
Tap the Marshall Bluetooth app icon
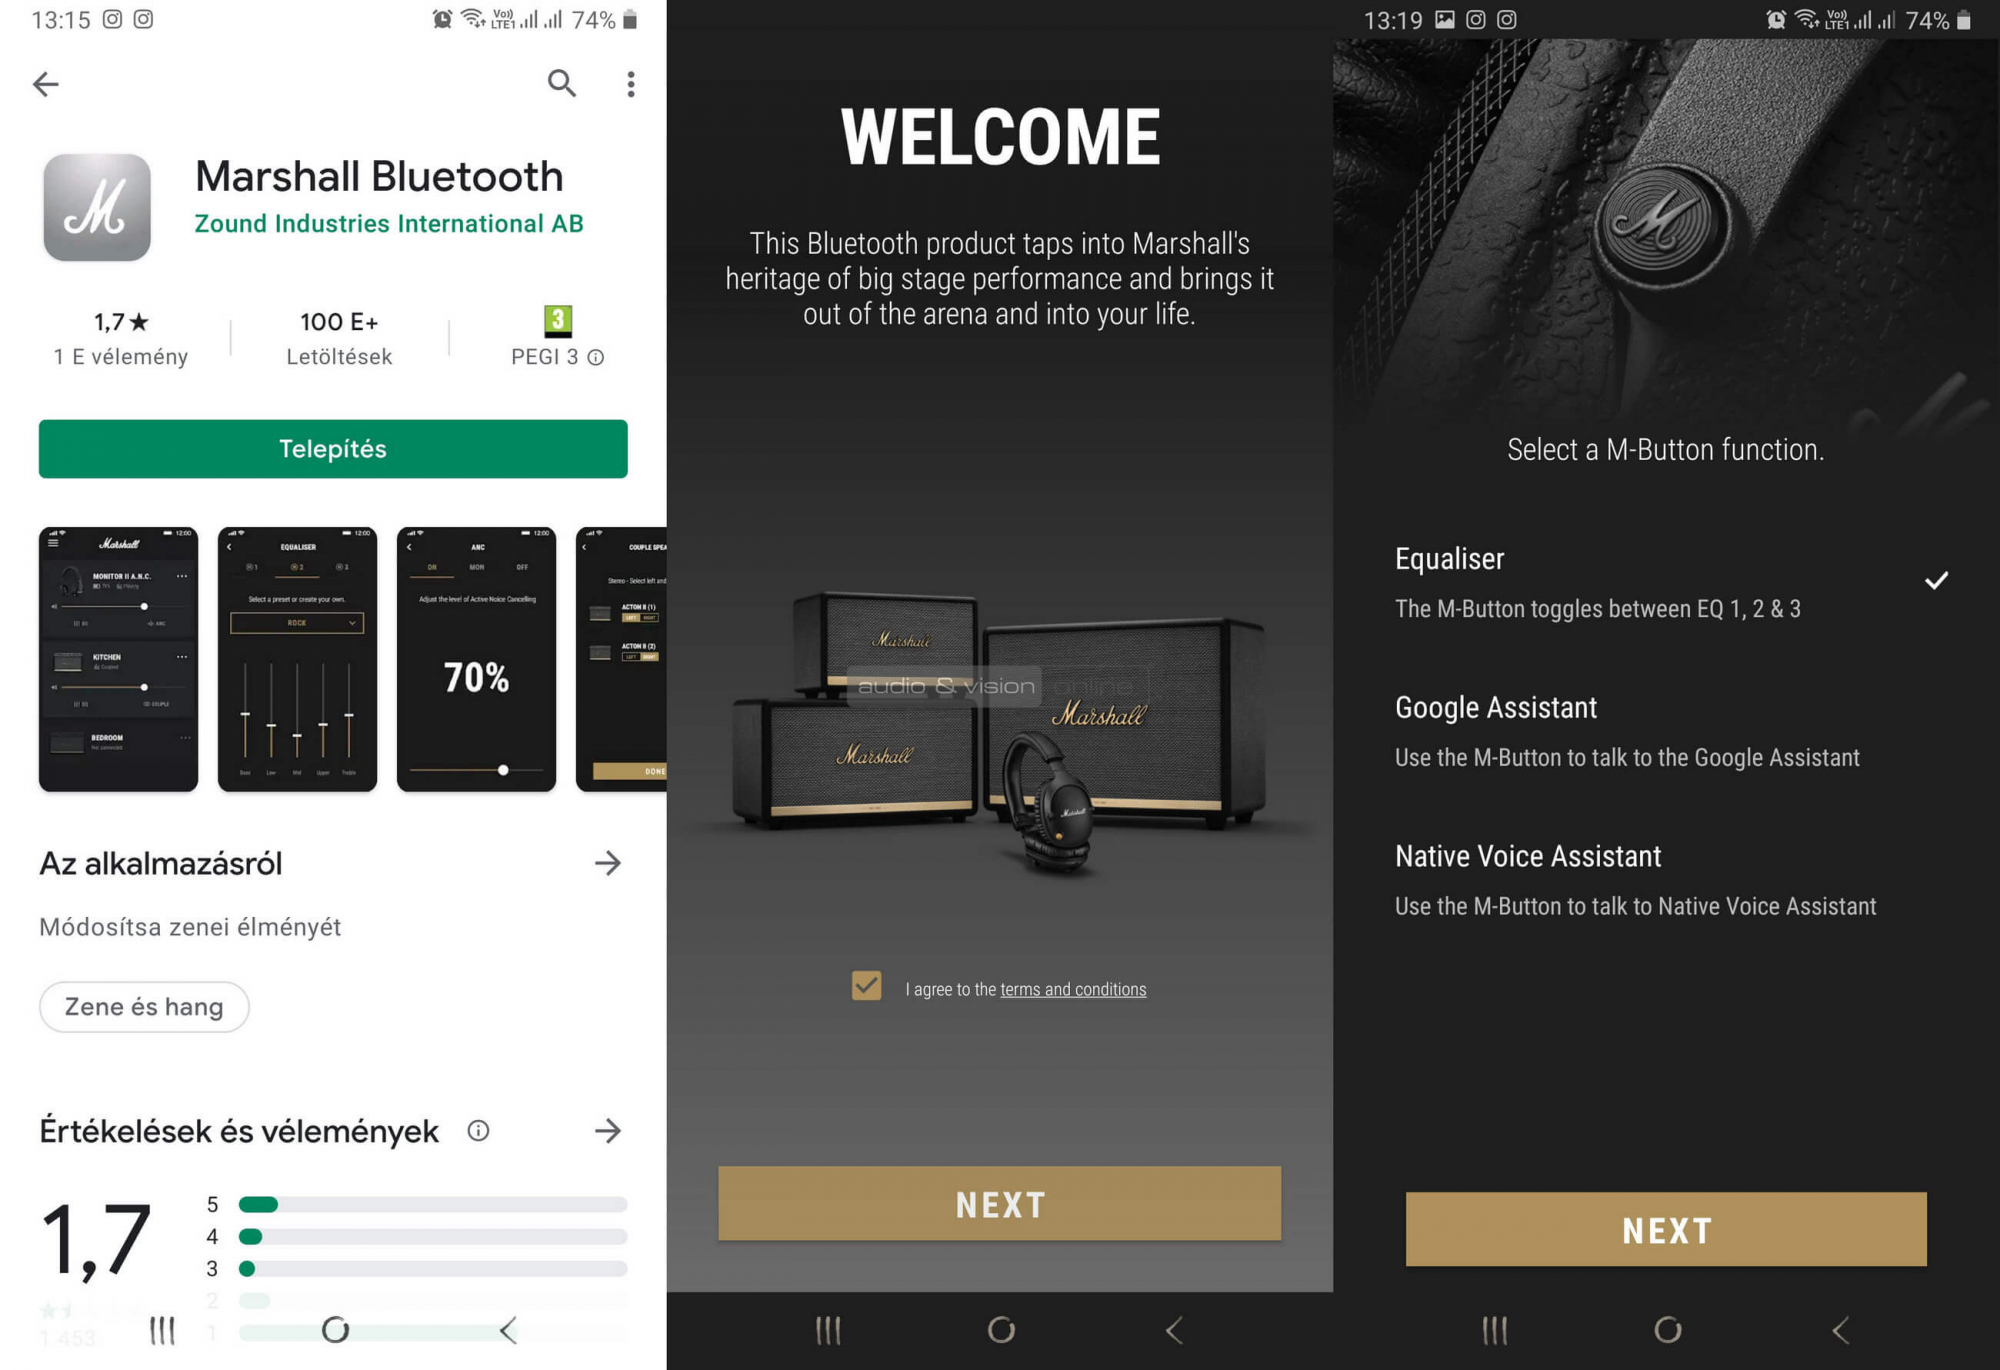[97, 208]
